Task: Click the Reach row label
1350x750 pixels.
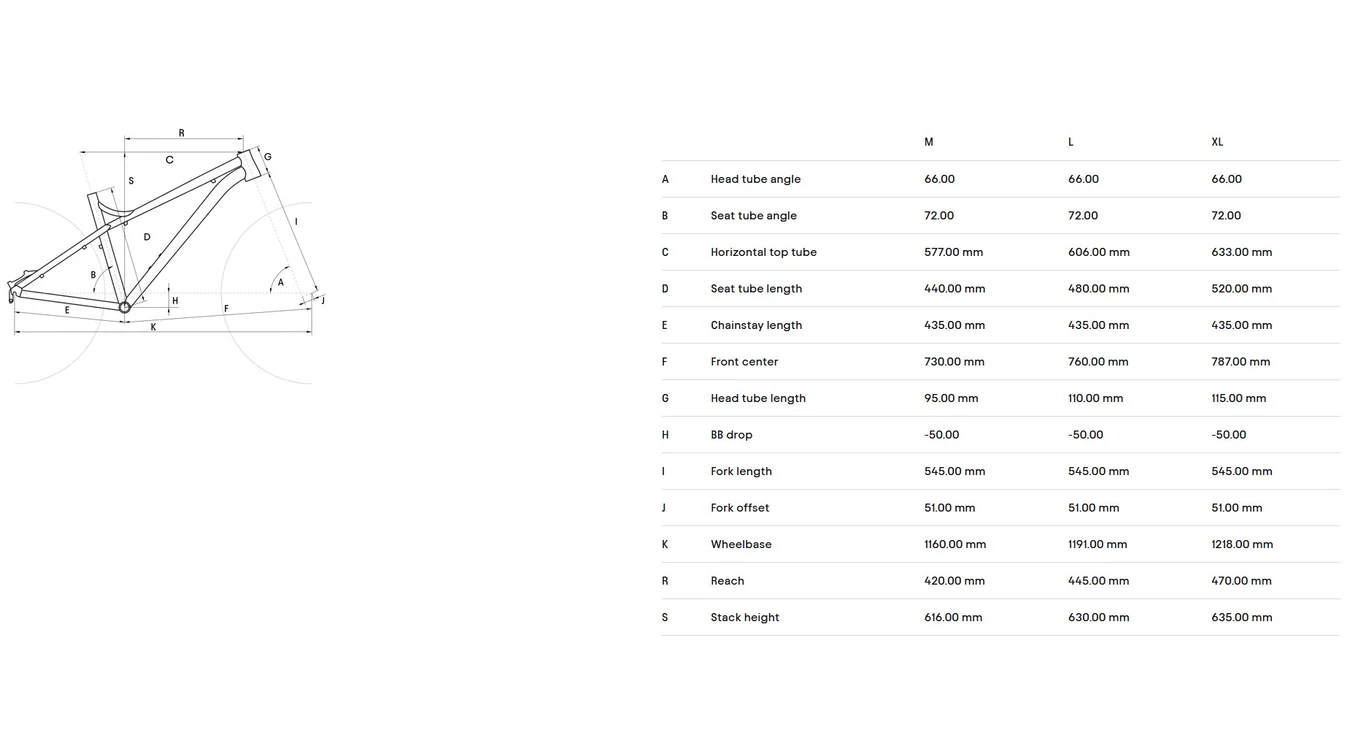Action: pyautogui.click(x=727, y=581)
